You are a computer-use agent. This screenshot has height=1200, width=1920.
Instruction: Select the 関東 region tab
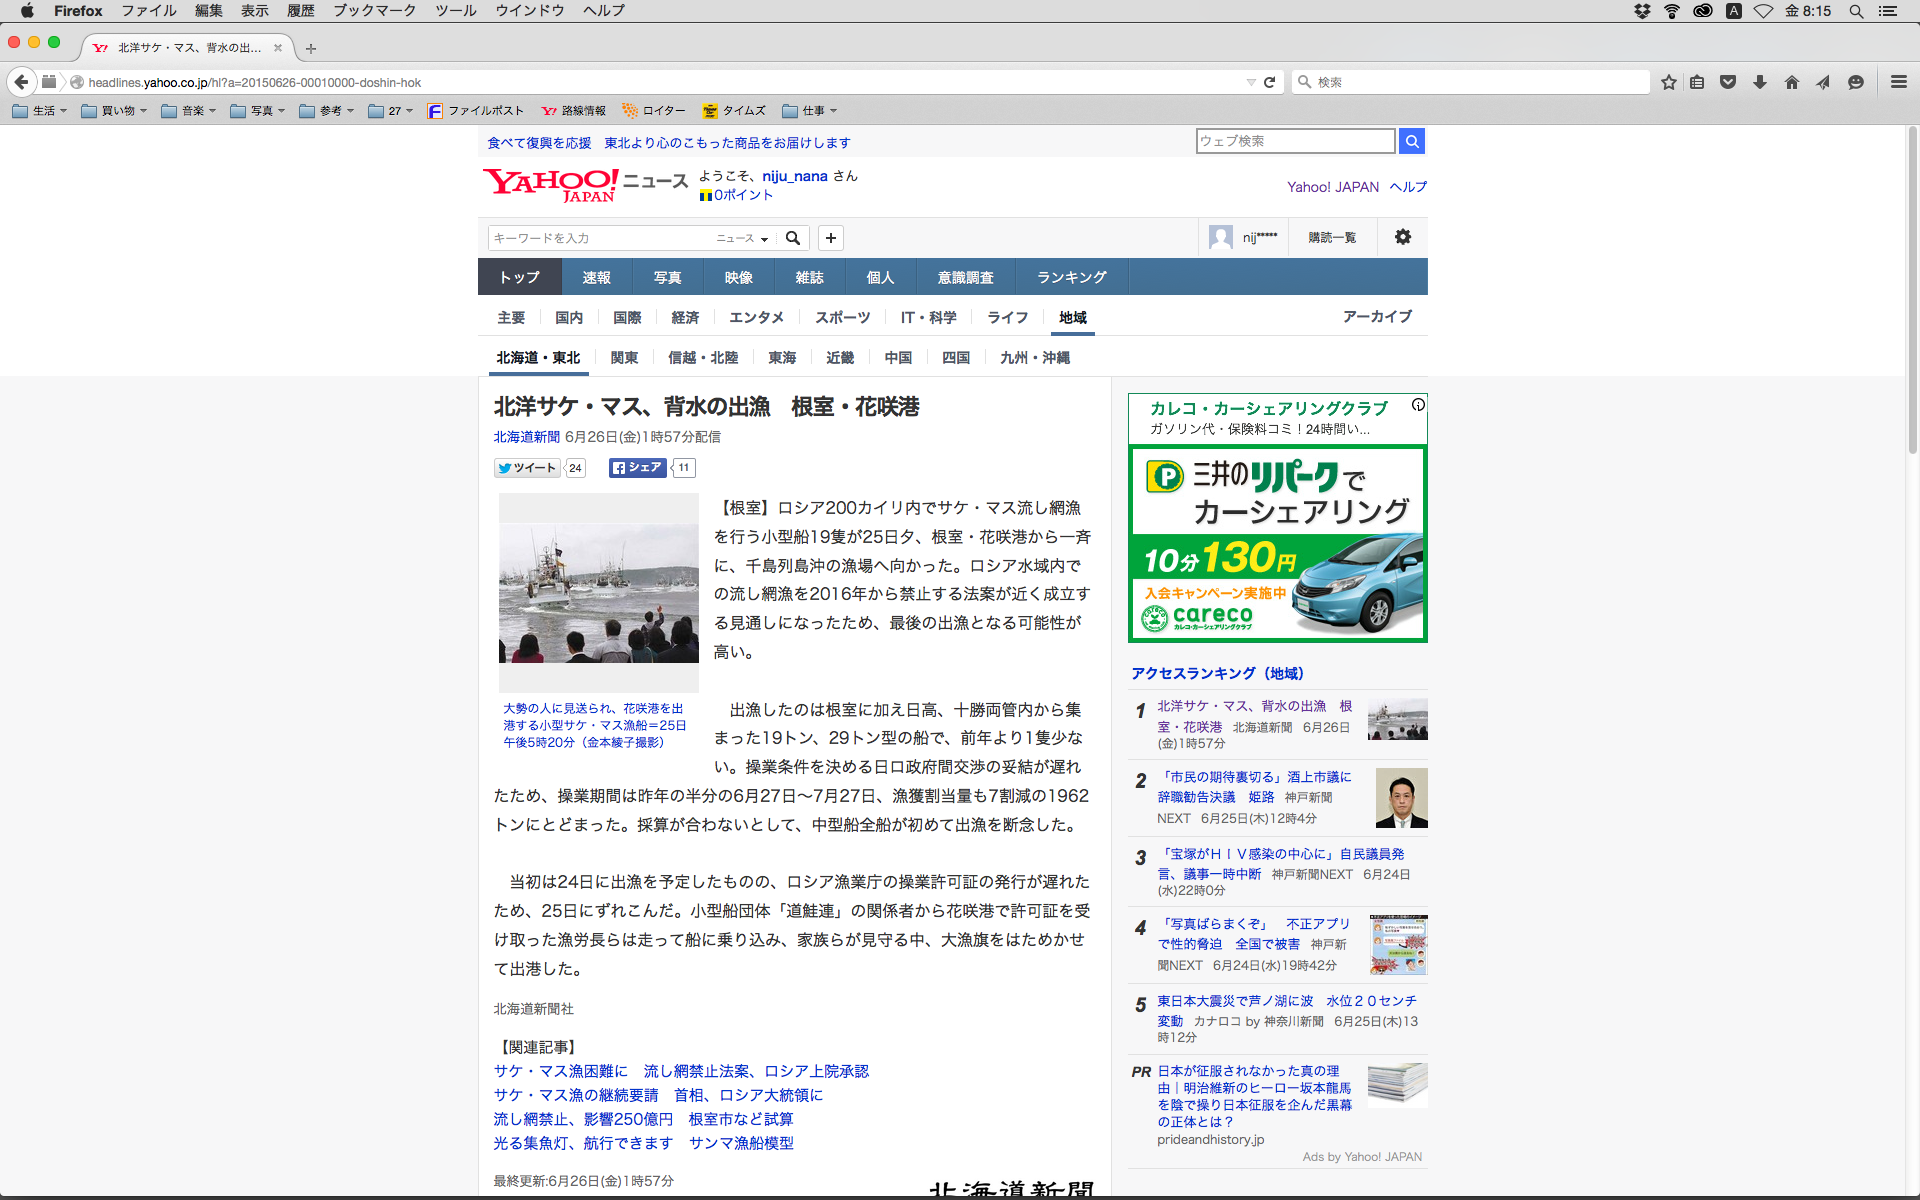click(x=624, y=358)
